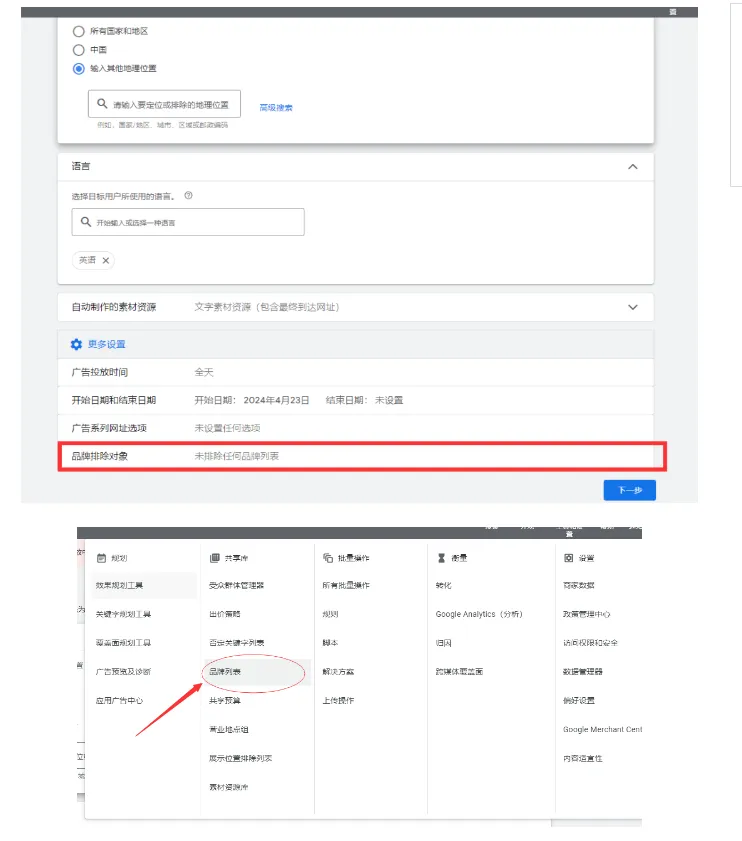Open Google Analytics（分析）

479,614
